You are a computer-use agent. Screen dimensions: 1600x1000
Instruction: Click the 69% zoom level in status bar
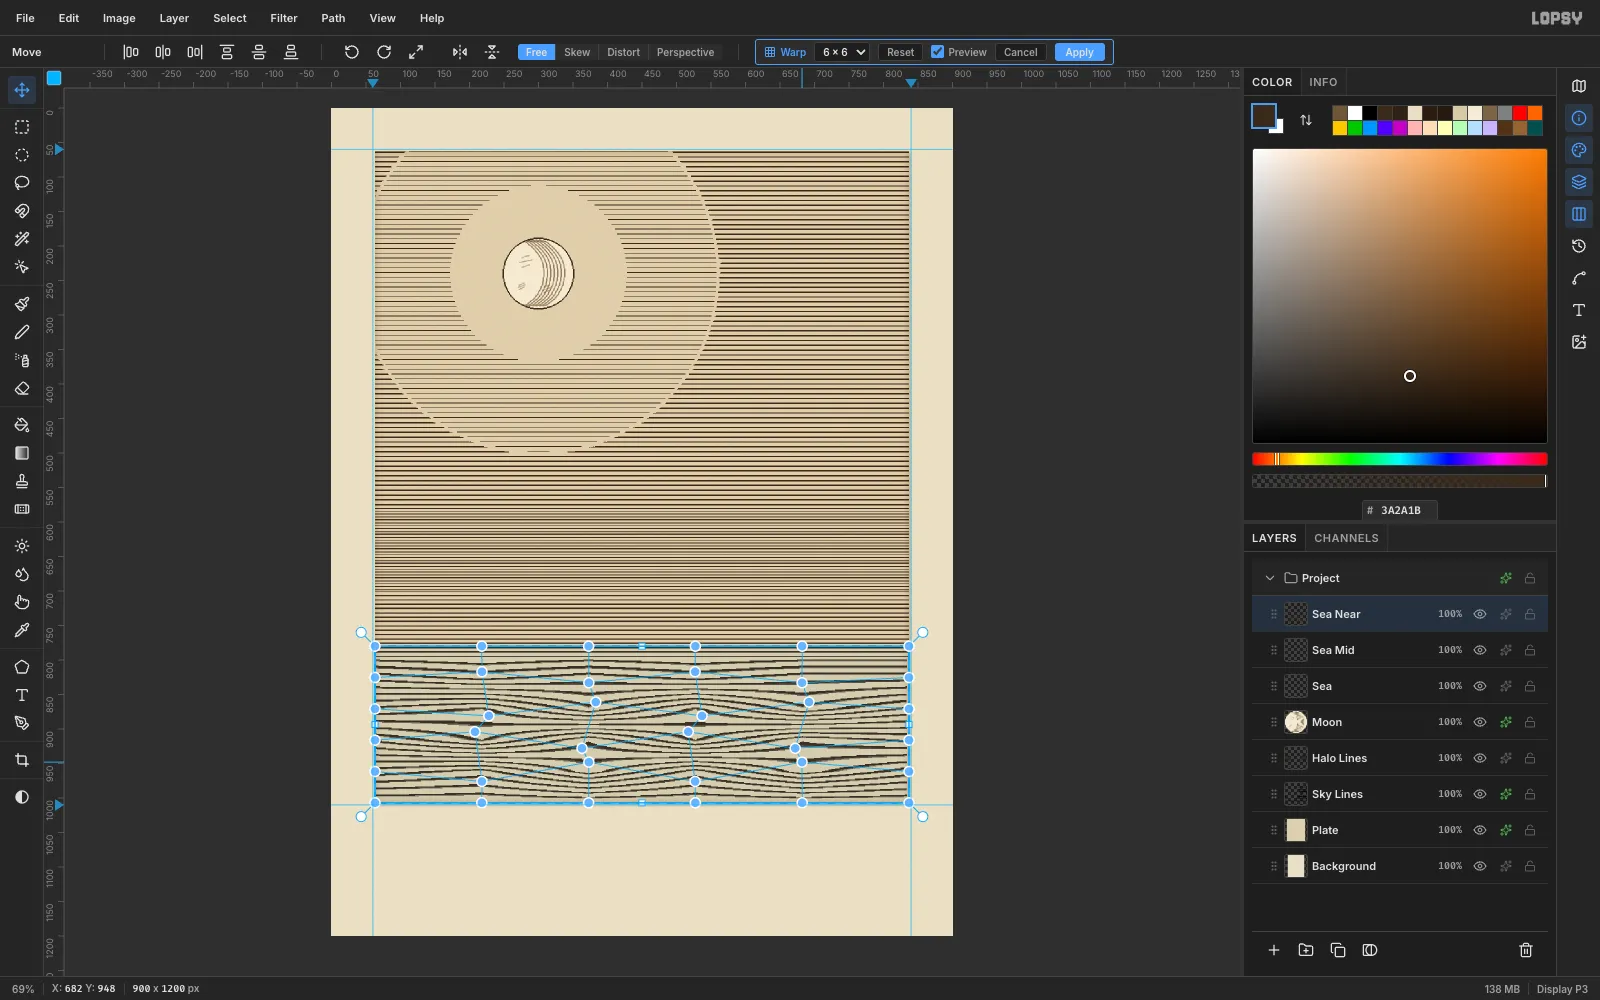pos(23,989)
